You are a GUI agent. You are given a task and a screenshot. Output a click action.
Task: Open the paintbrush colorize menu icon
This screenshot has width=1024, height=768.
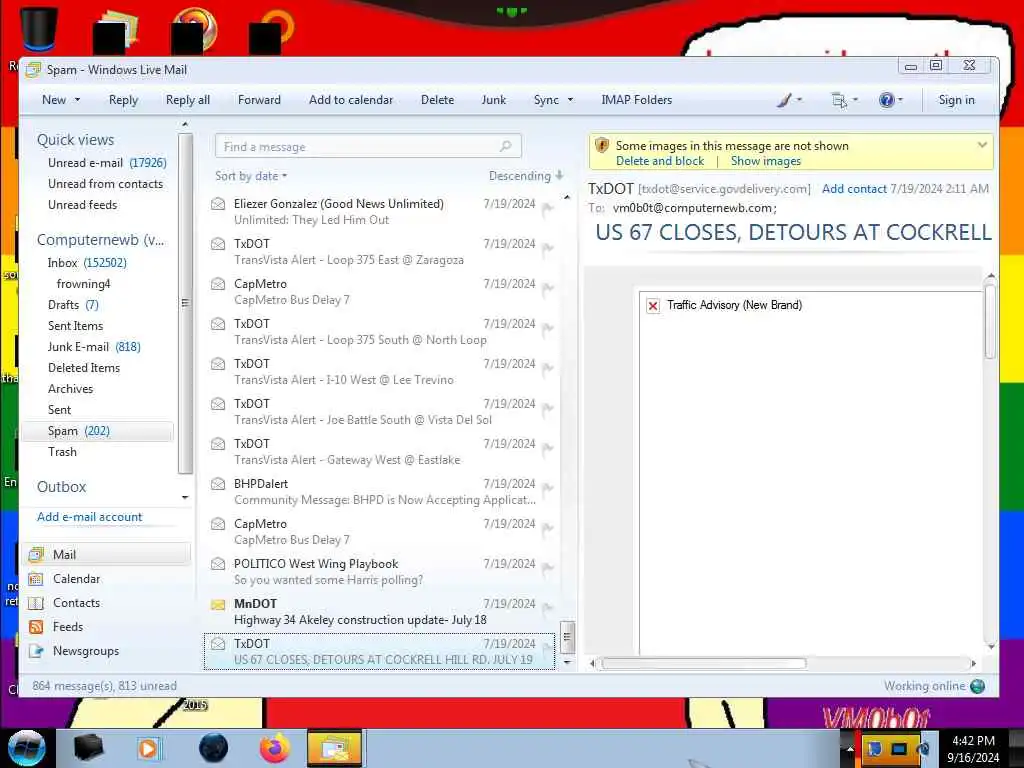point(784,100)
